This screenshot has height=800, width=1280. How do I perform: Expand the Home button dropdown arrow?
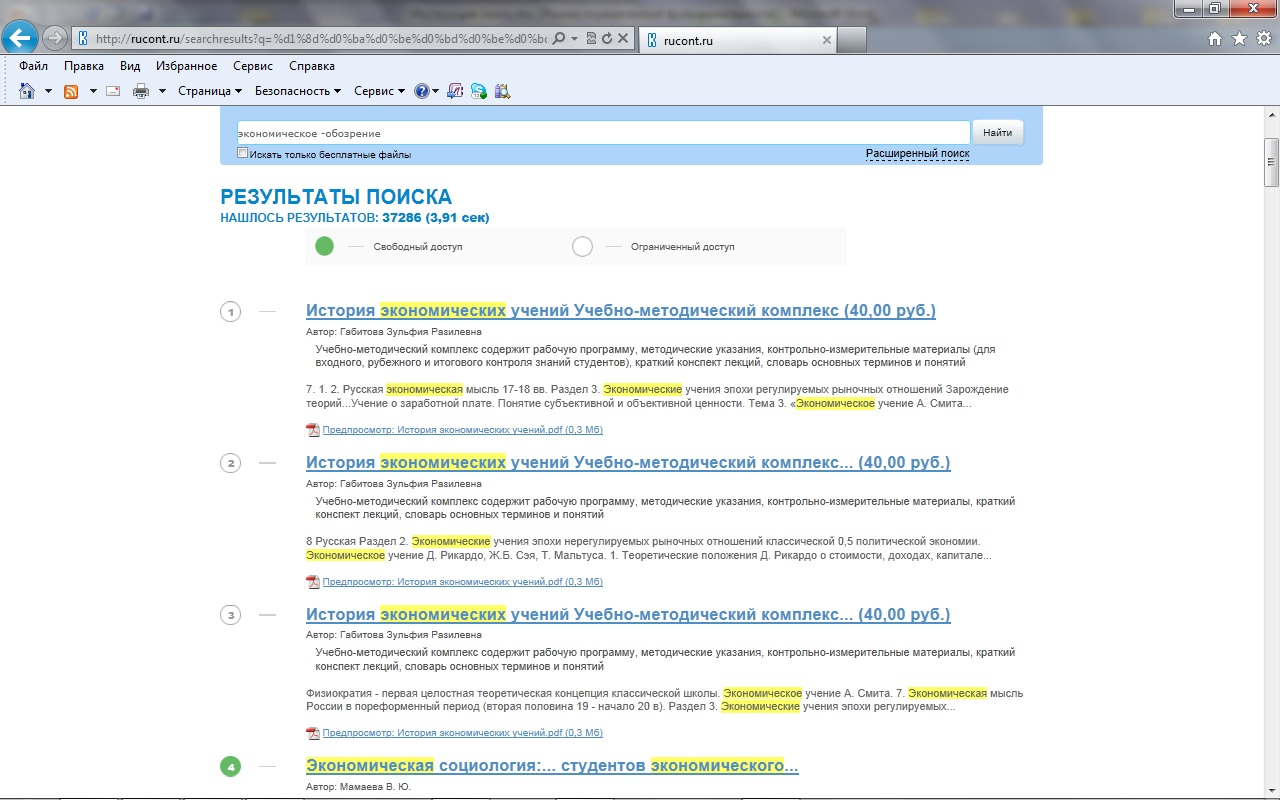[x=48, y=91]
